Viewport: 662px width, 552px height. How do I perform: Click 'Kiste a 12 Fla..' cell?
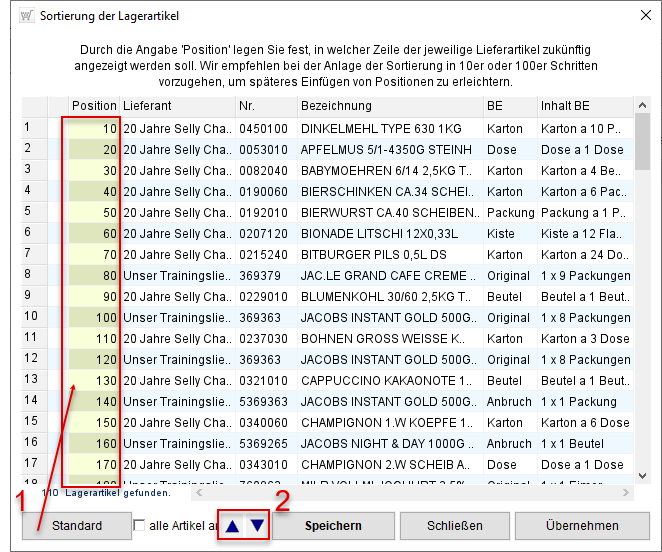click(x=586, y=234)
